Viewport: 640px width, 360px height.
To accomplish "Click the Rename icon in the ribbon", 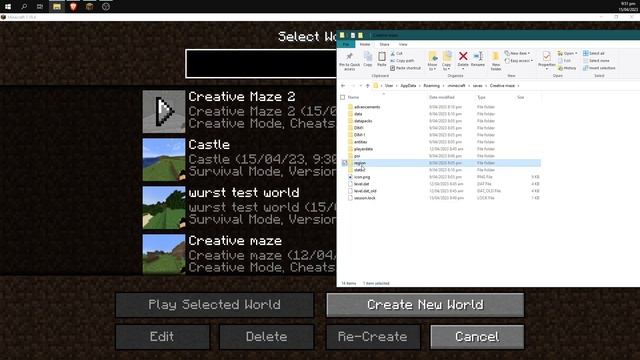I will pyautogui.click(x=478, y=59).
